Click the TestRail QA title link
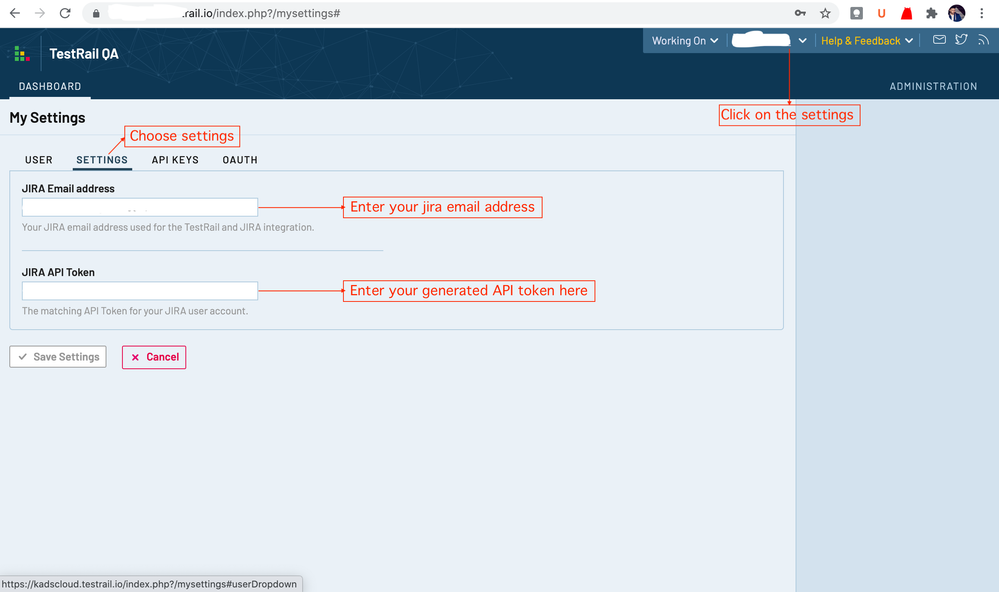The height and width of the screenshot is (592, 999). pos(84,54)
